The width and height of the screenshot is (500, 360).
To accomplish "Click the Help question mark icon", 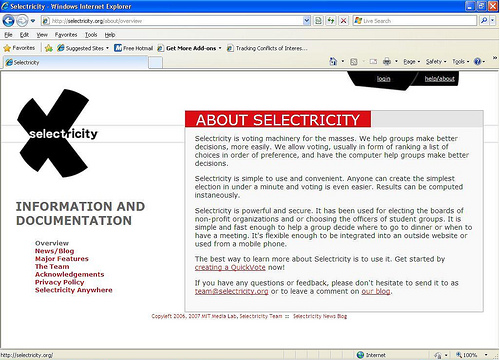I will (478, 62).
